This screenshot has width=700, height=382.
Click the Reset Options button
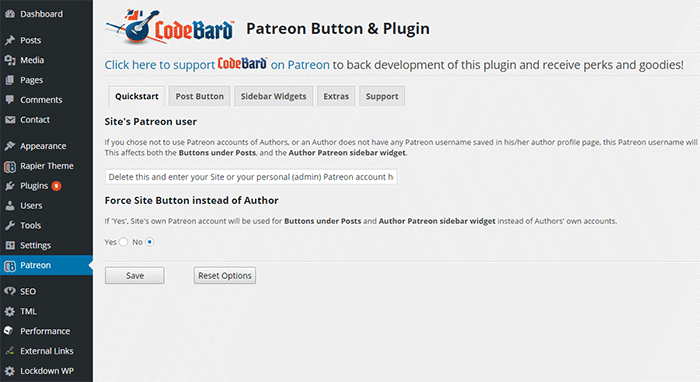(x=225, y=276)
